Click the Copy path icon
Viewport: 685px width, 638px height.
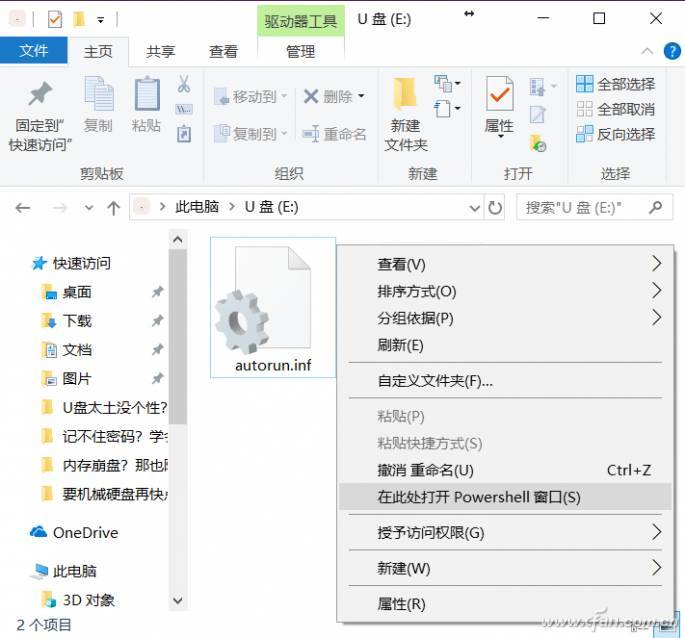tap(184, 109)
